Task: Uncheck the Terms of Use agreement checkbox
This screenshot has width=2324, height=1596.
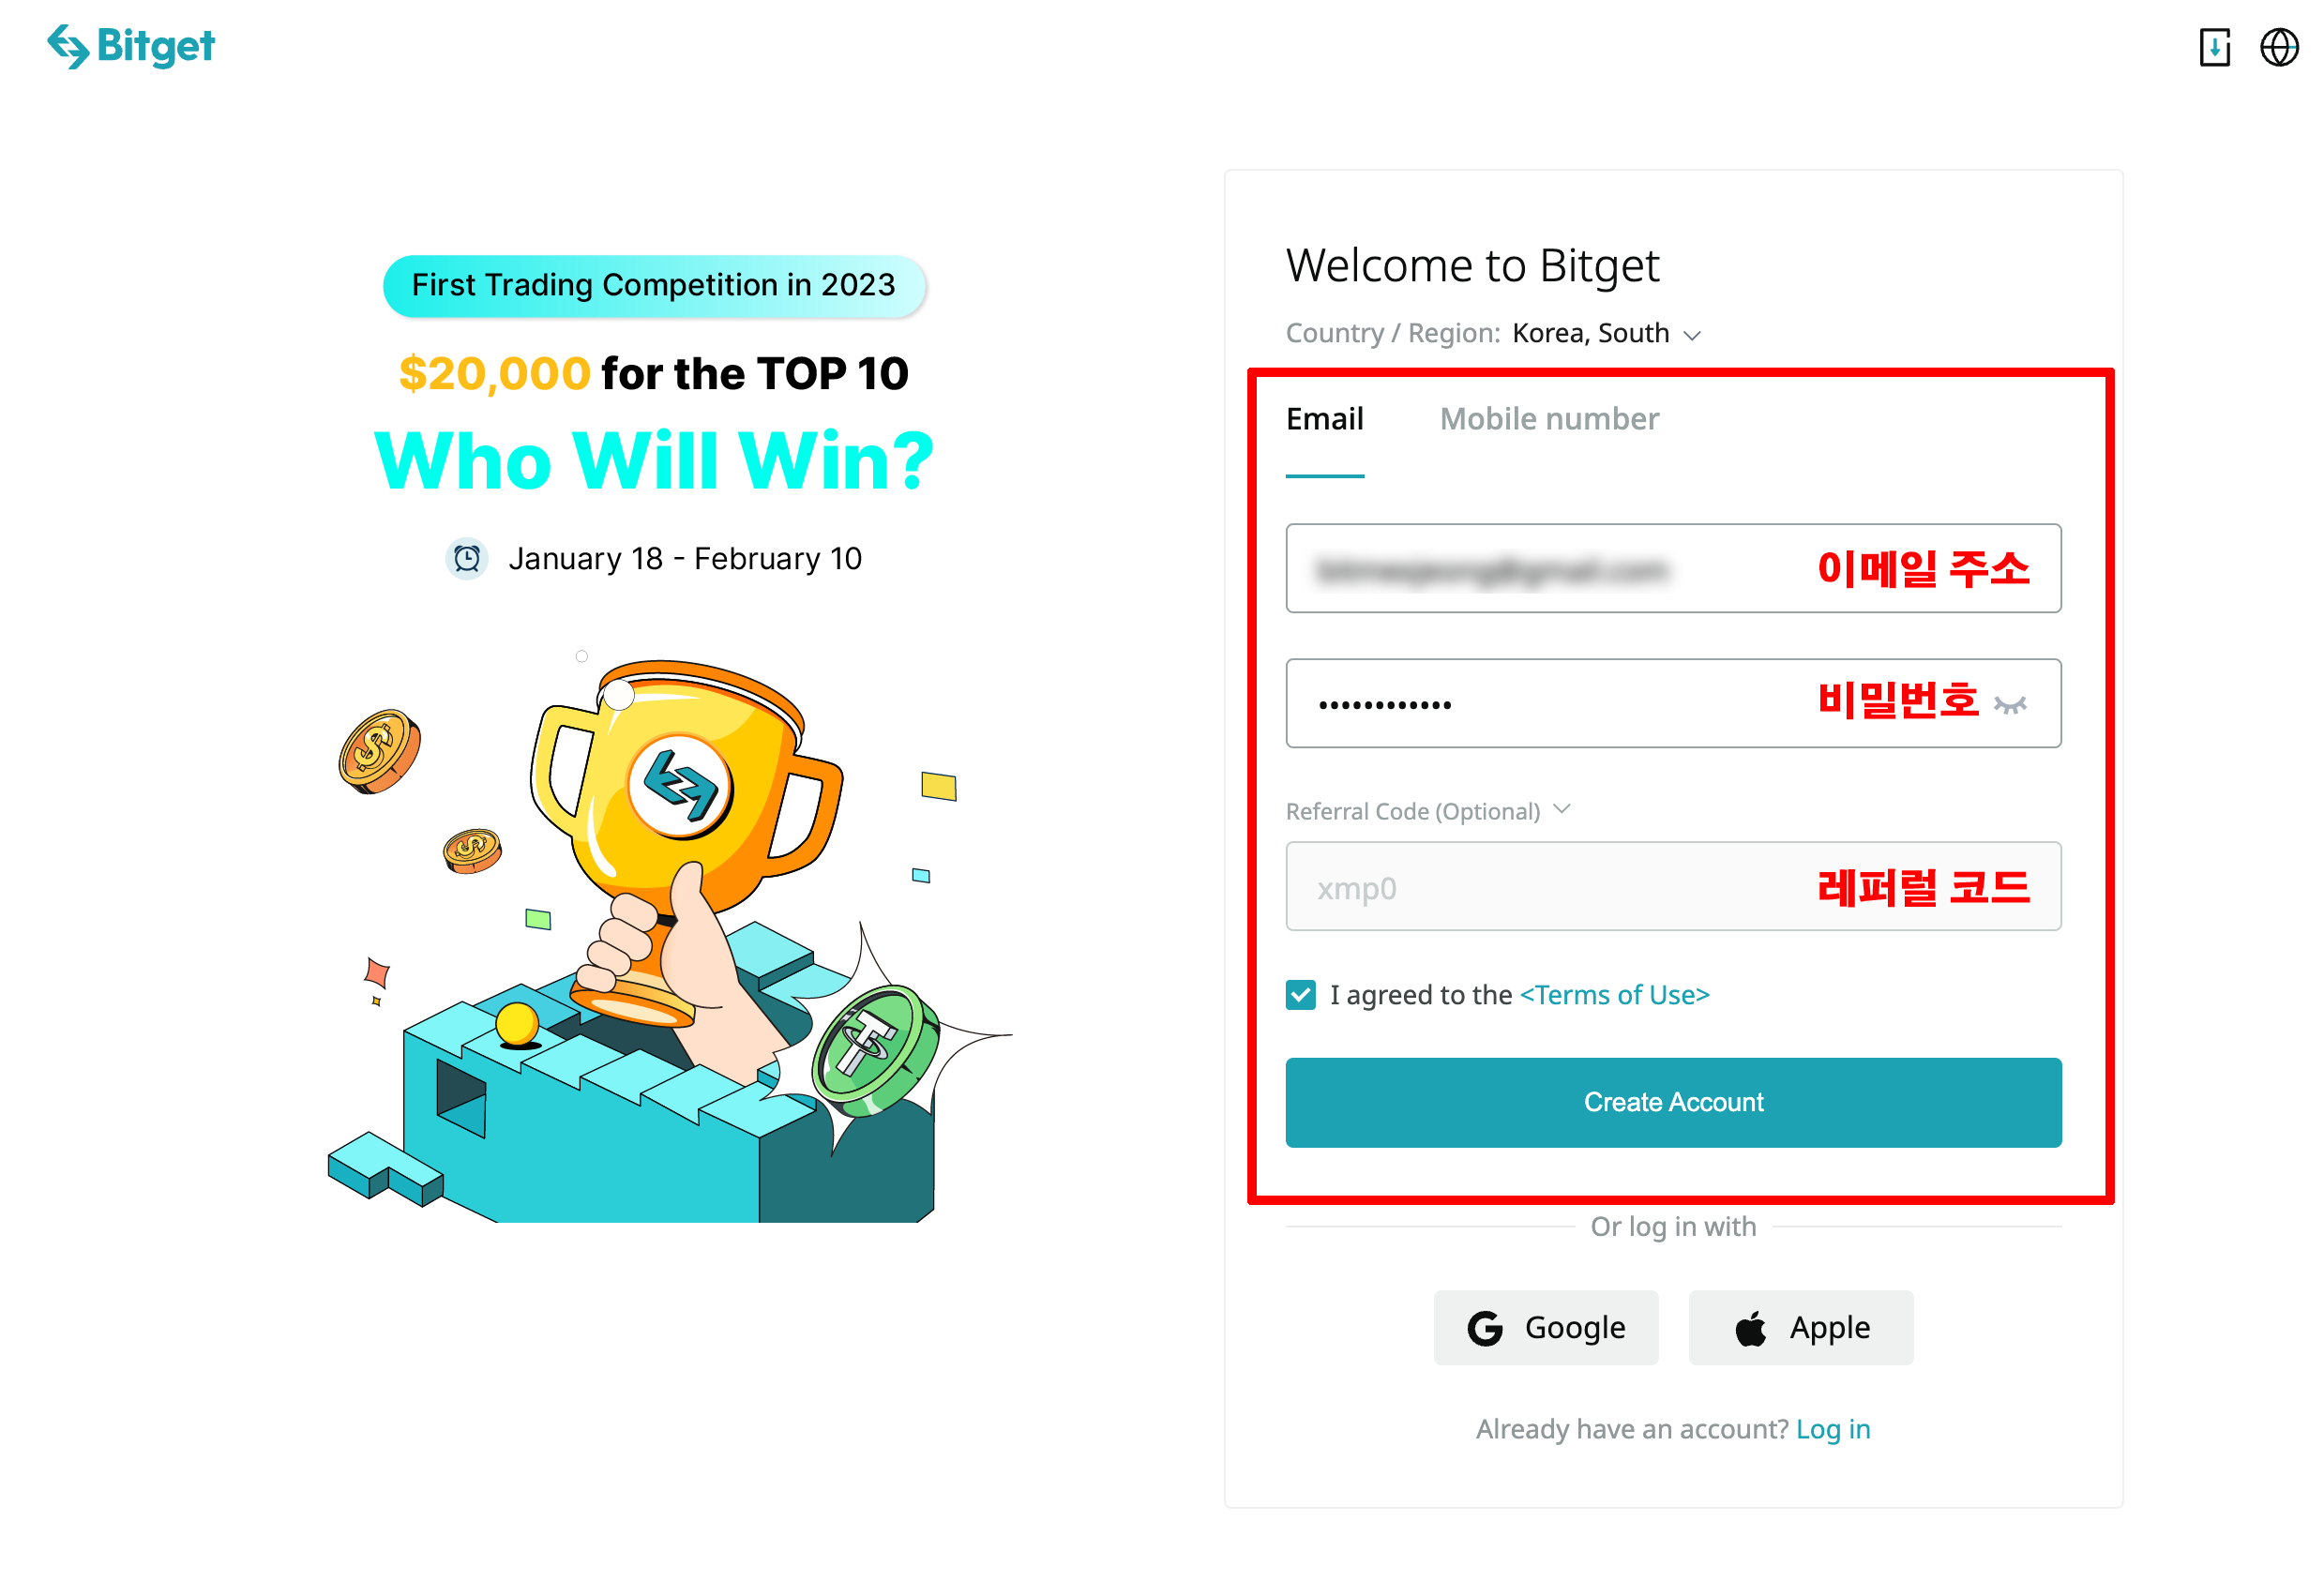Action: (1300, 995)
